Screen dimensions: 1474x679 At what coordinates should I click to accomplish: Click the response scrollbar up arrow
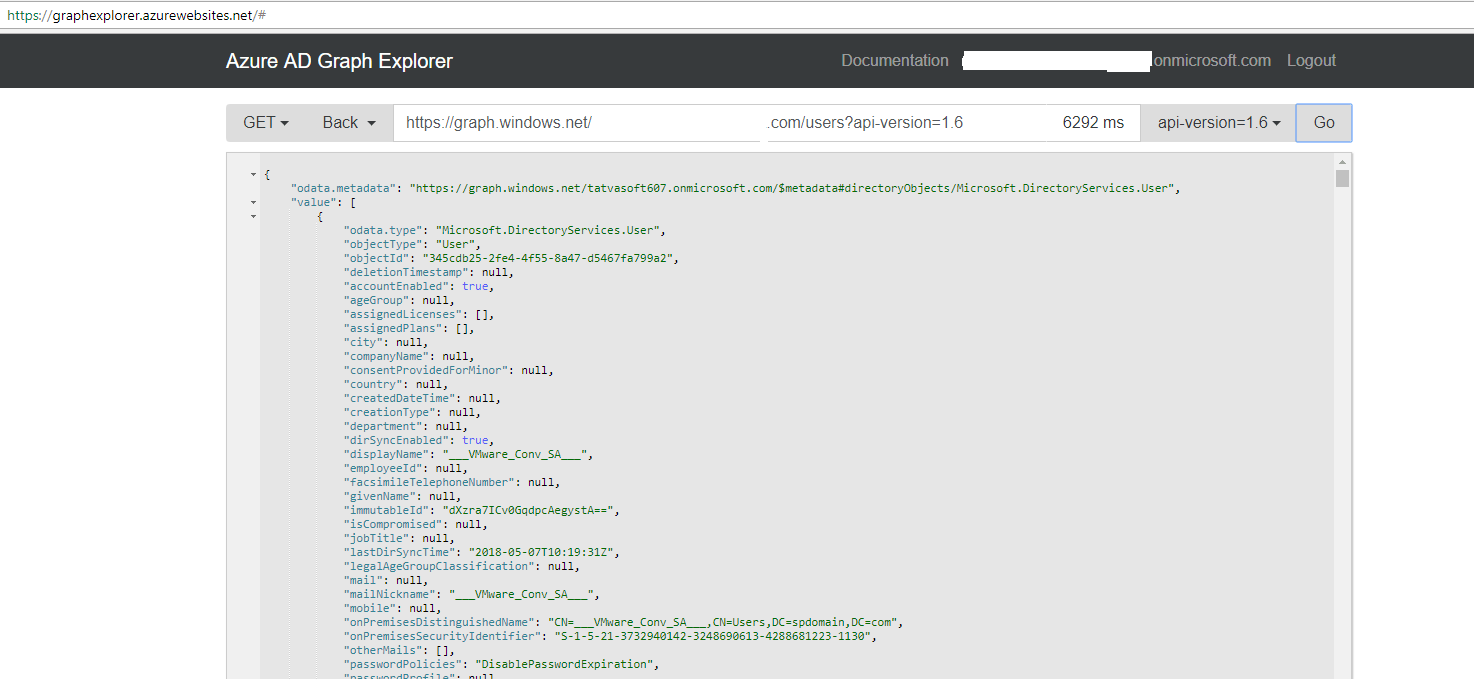coord(1342,162)
